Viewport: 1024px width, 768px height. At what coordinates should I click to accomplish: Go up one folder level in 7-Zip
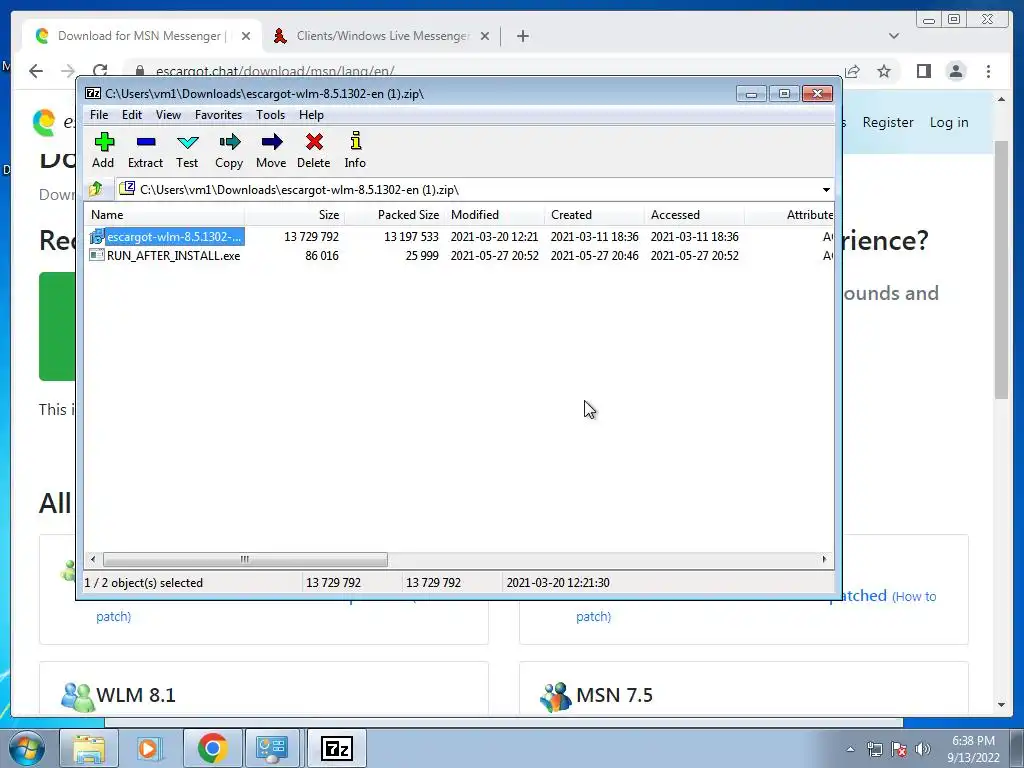pyautogui.click(x=96, y=189)
